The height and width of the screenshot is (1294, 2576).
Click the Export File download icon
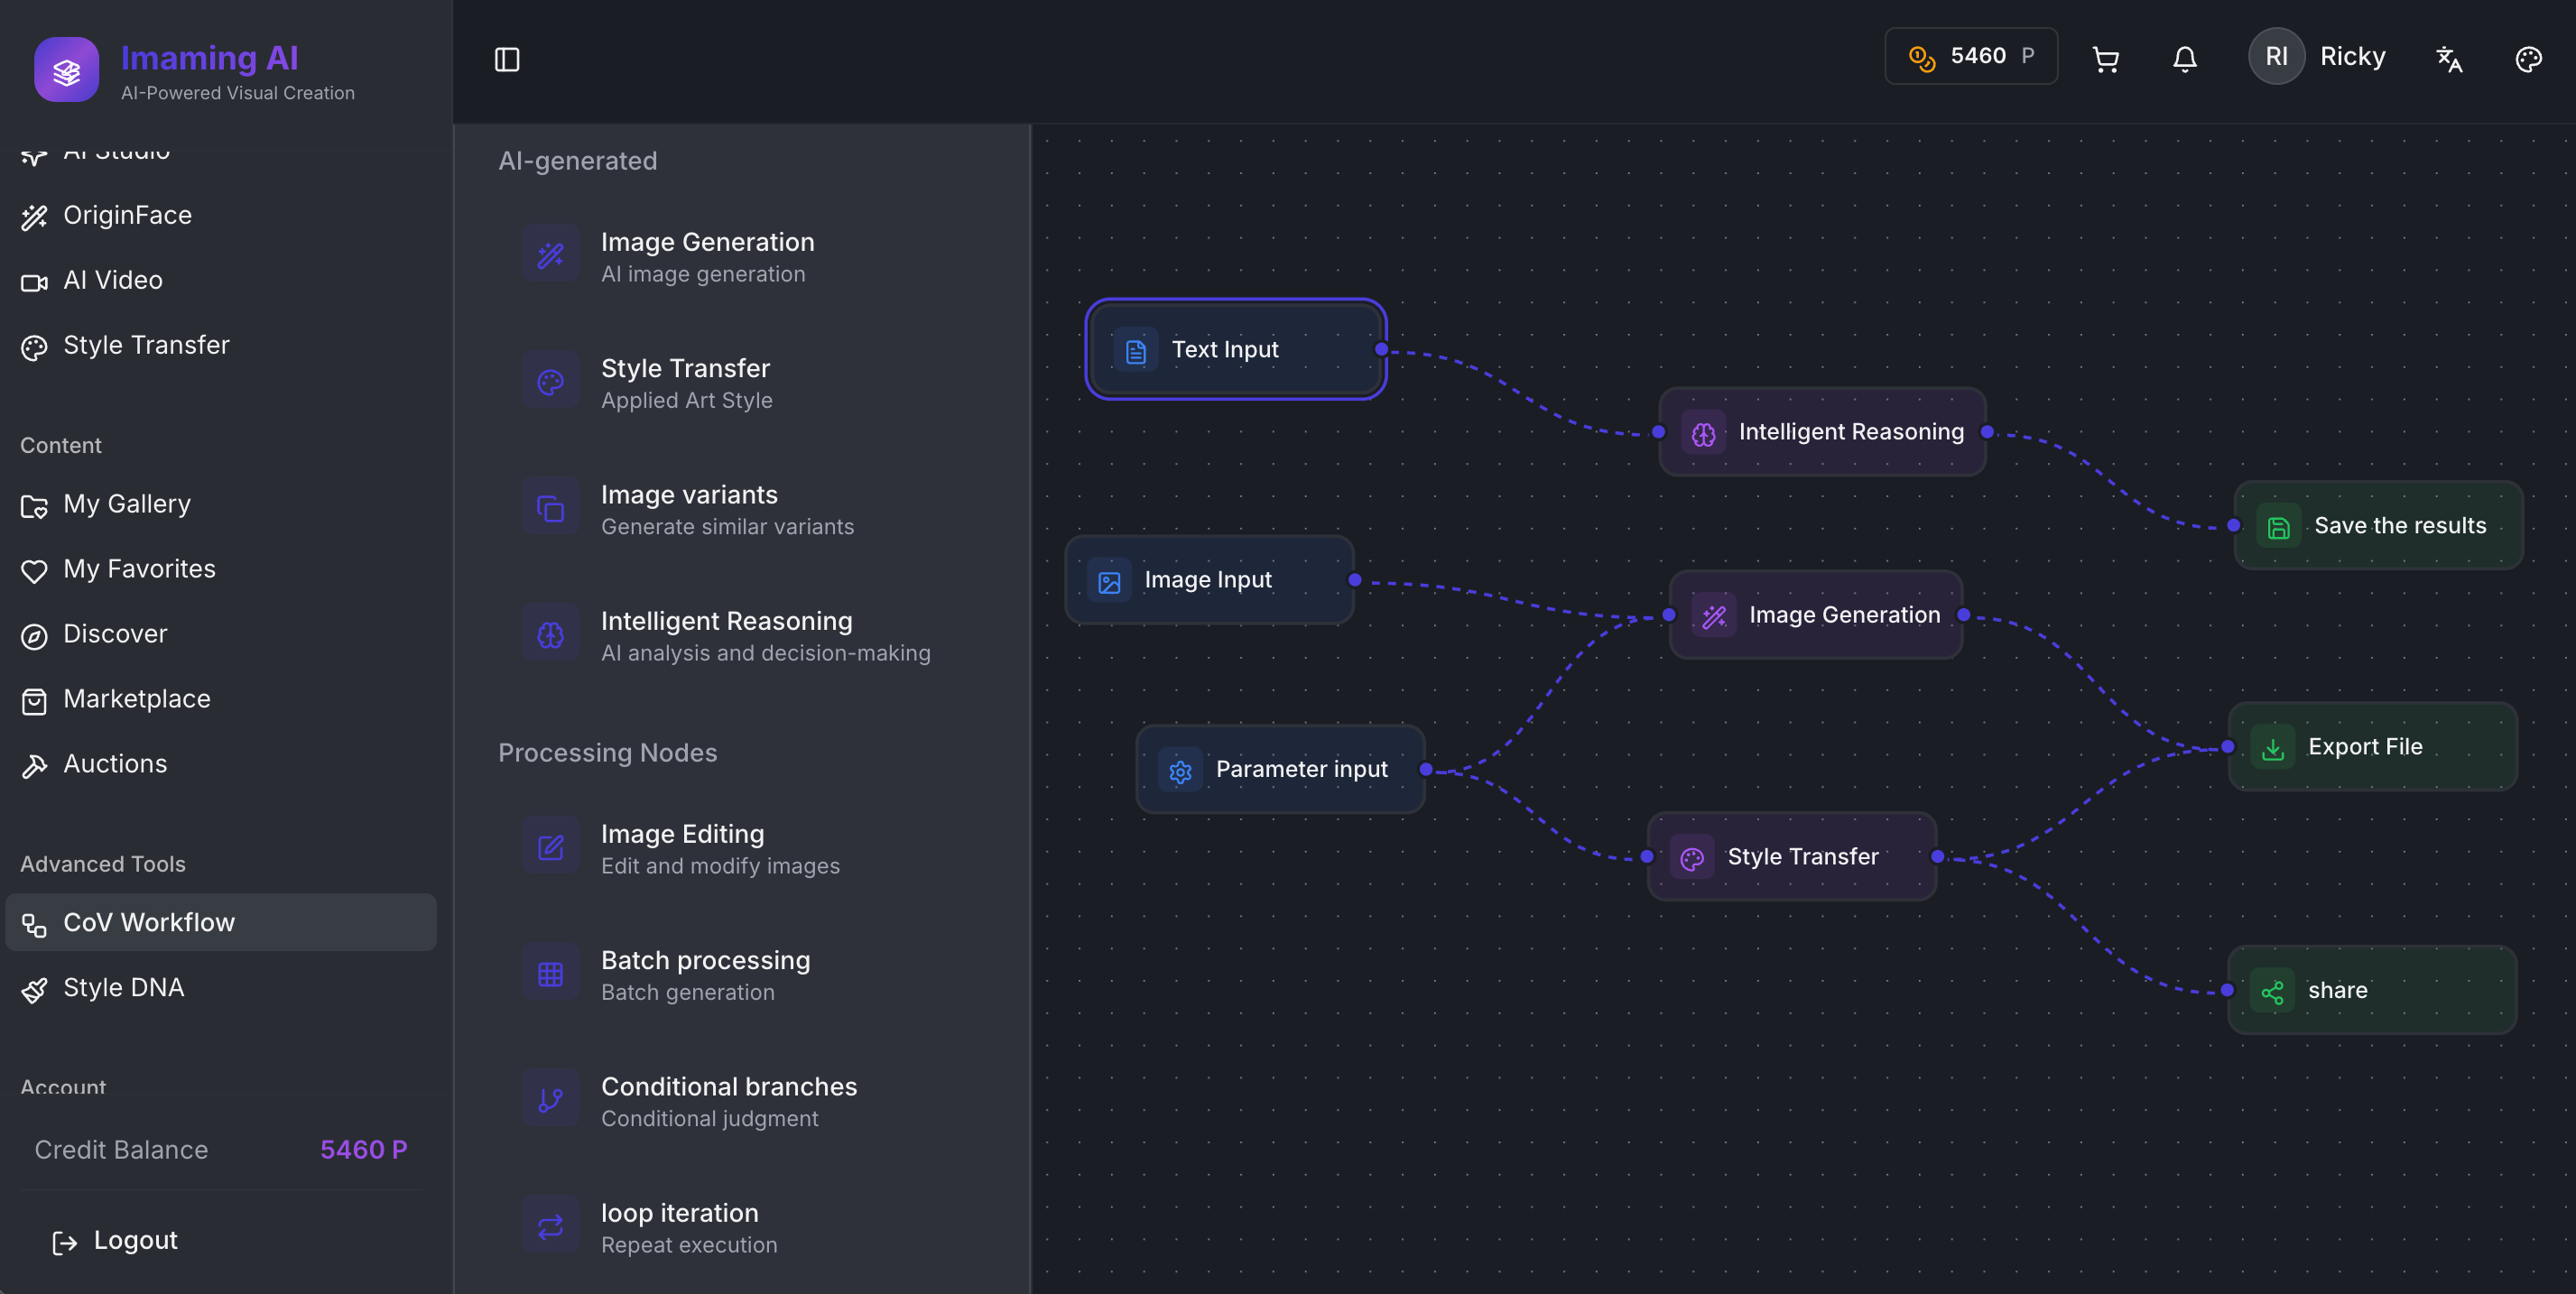click(2272, 748)
